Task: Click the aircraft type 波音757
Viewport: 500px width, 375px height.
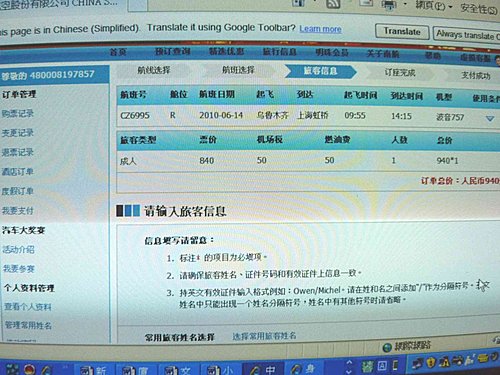Action: 450,117
